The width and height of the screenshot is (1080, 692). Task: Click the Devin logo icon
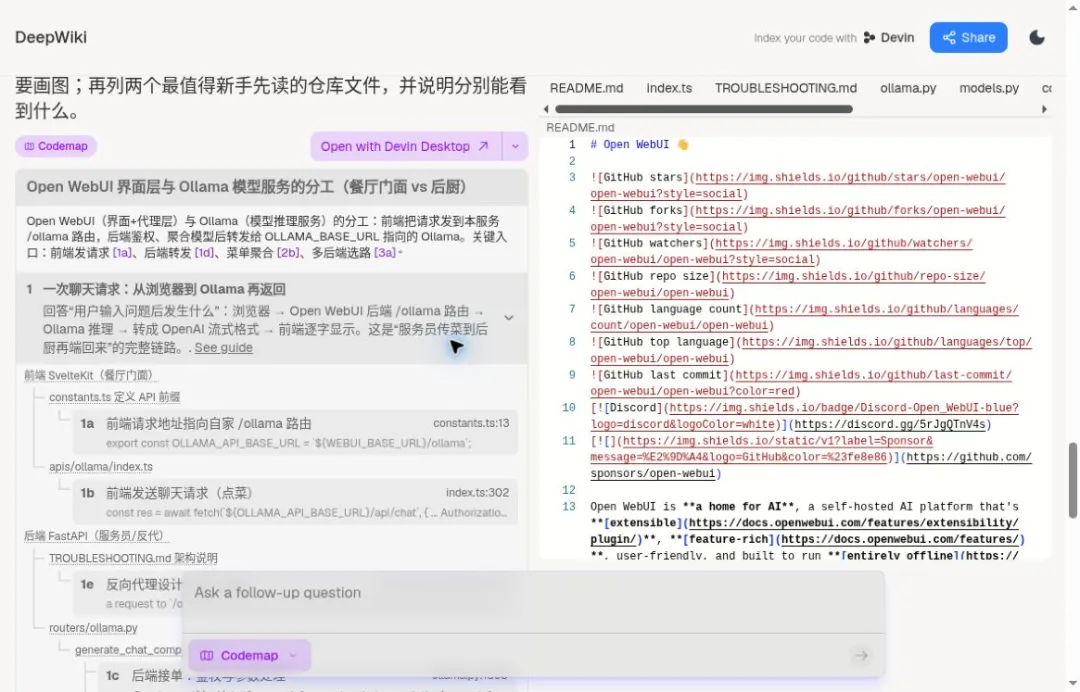[869, 38]
